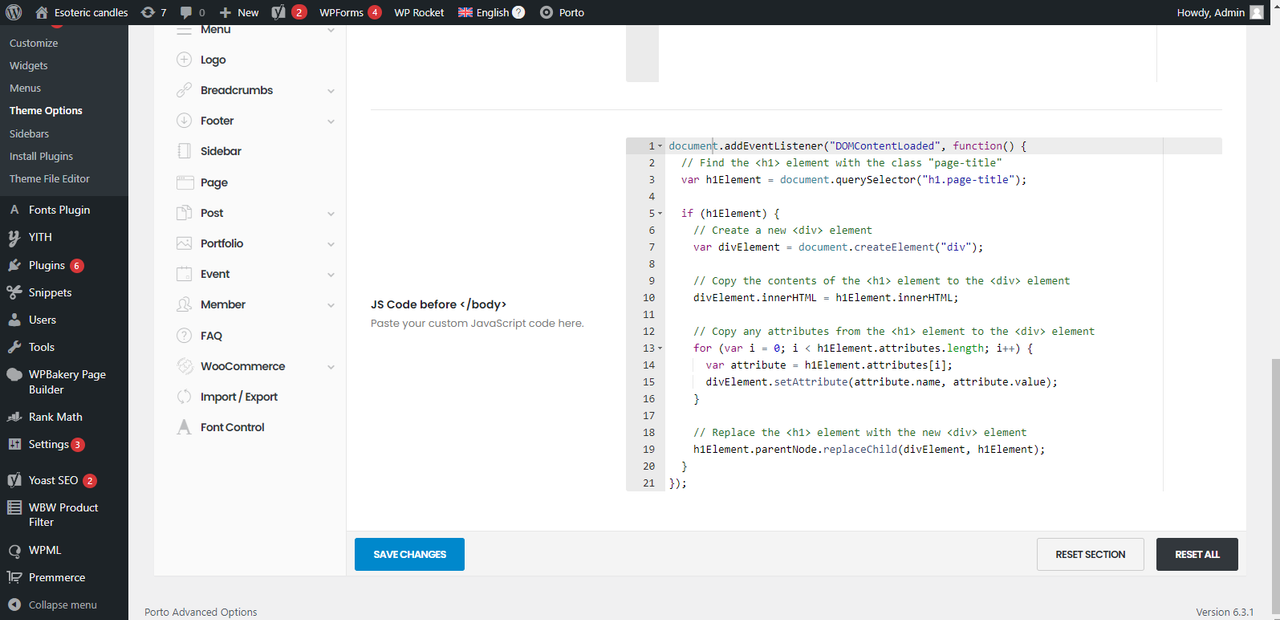Click the Breadcrumbs link icon
This screenshot has height=620, width=1280.
[x=184, y=90]
